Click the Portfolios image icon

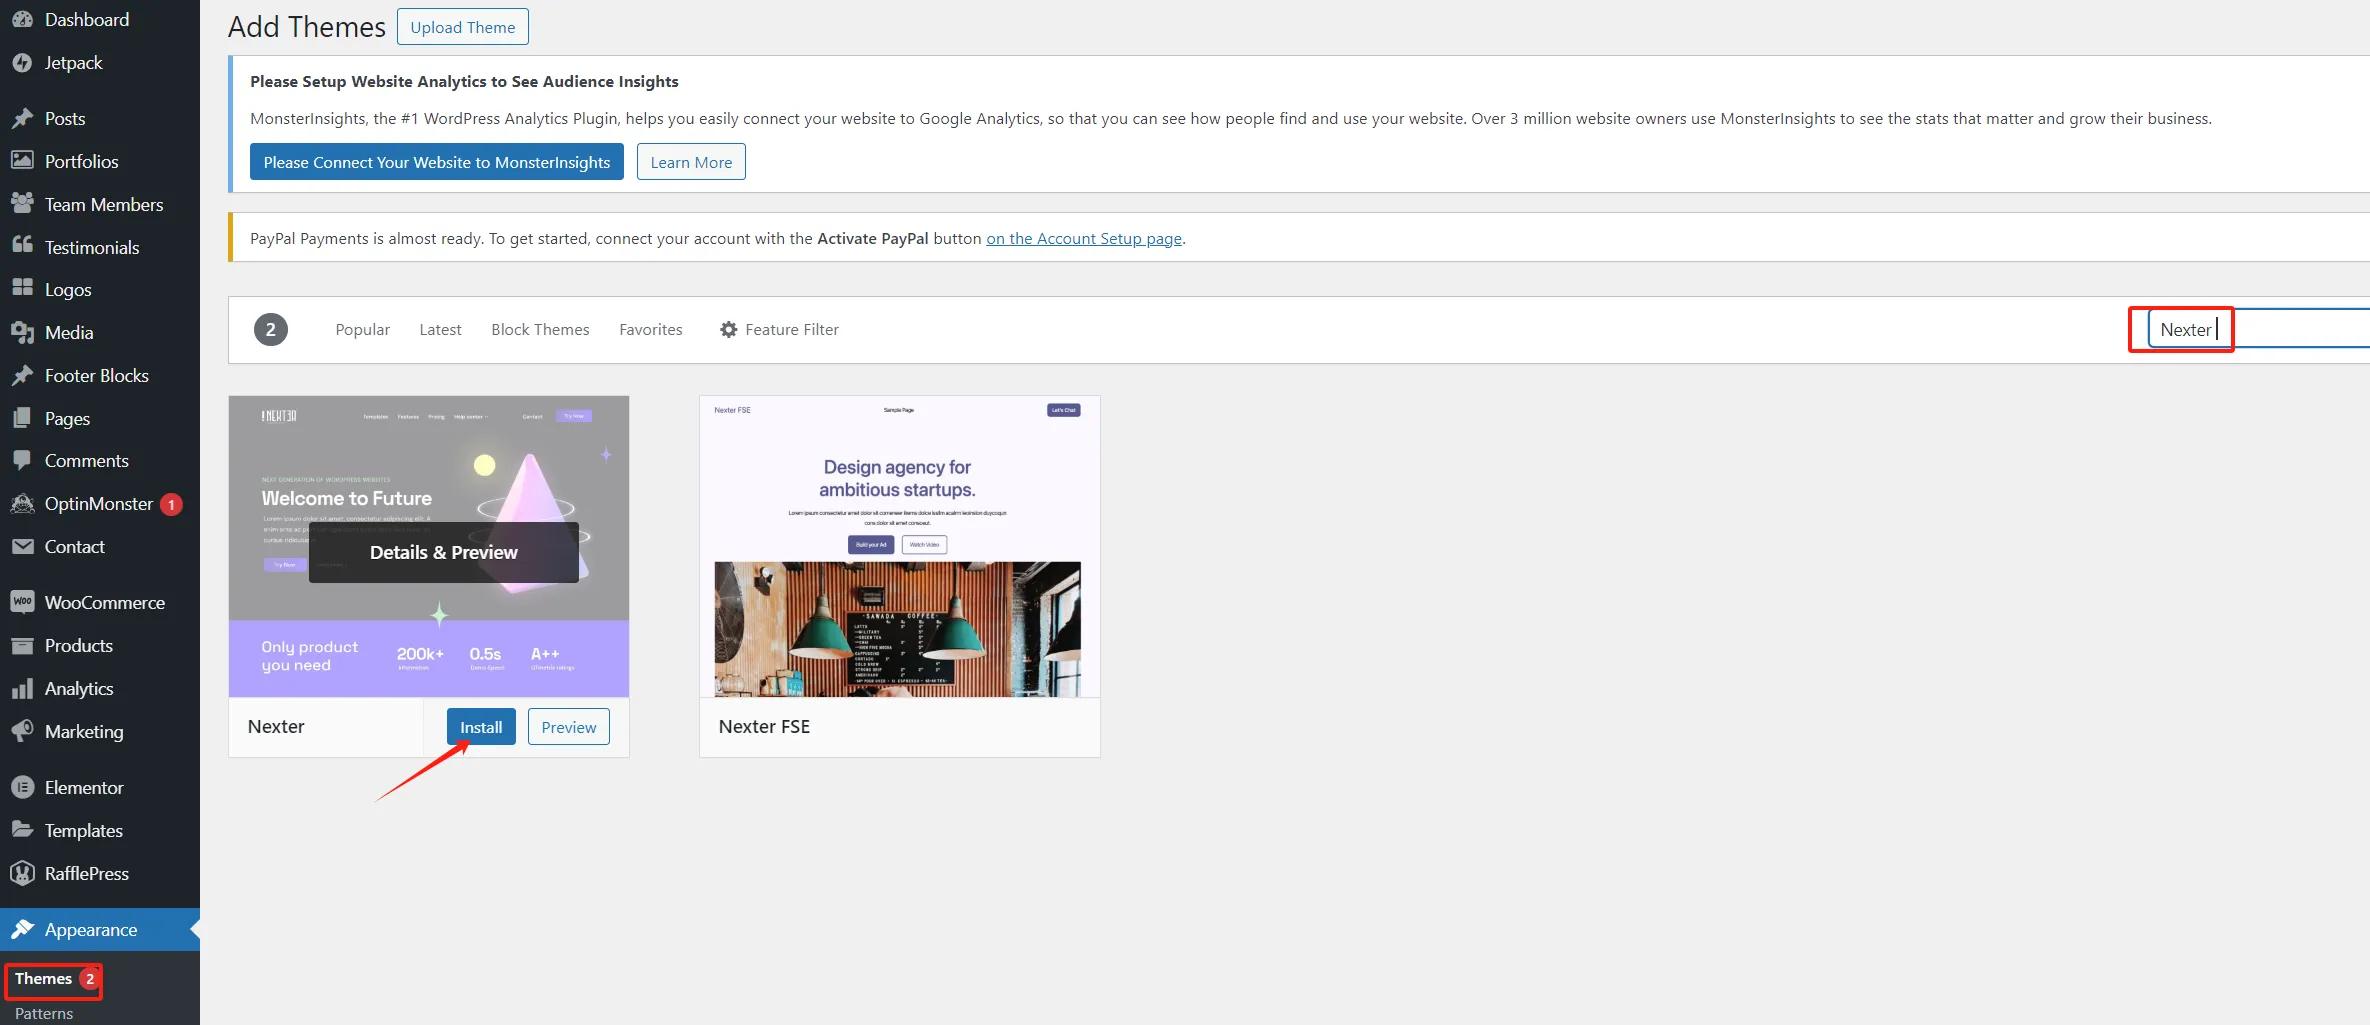click(x=22, y=160)
